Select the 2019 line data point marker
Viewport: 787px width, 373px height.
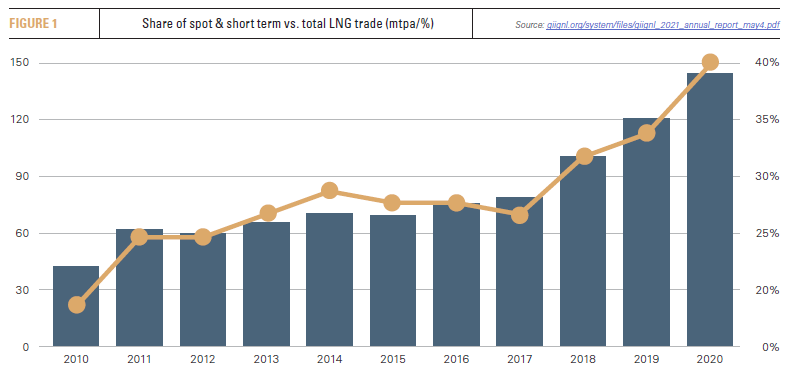(646, 133)
